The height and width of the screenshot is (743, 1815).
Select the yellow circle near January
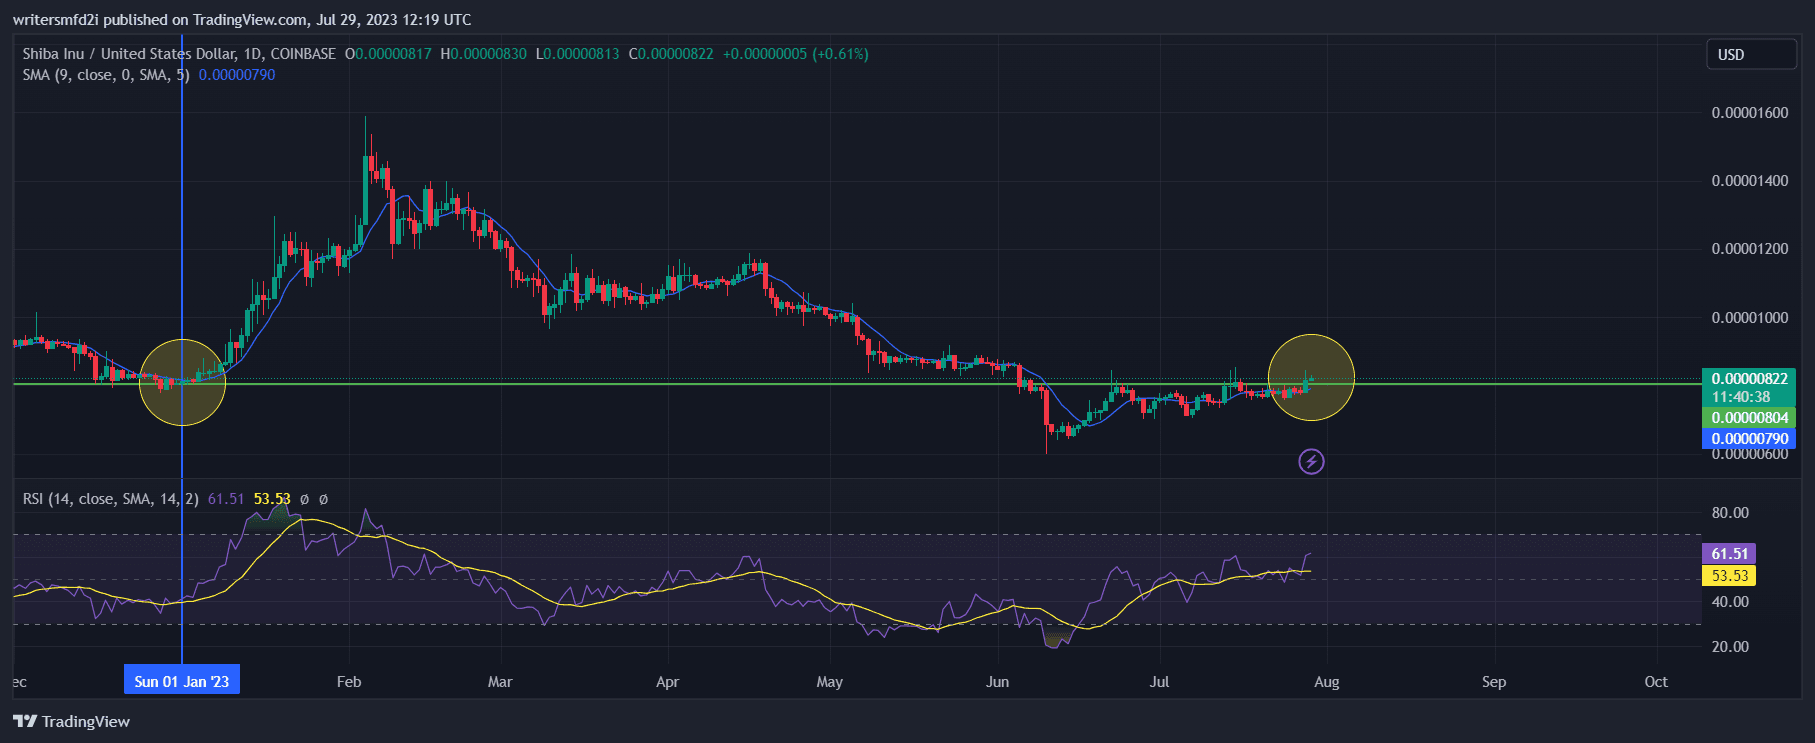[182, 383]
